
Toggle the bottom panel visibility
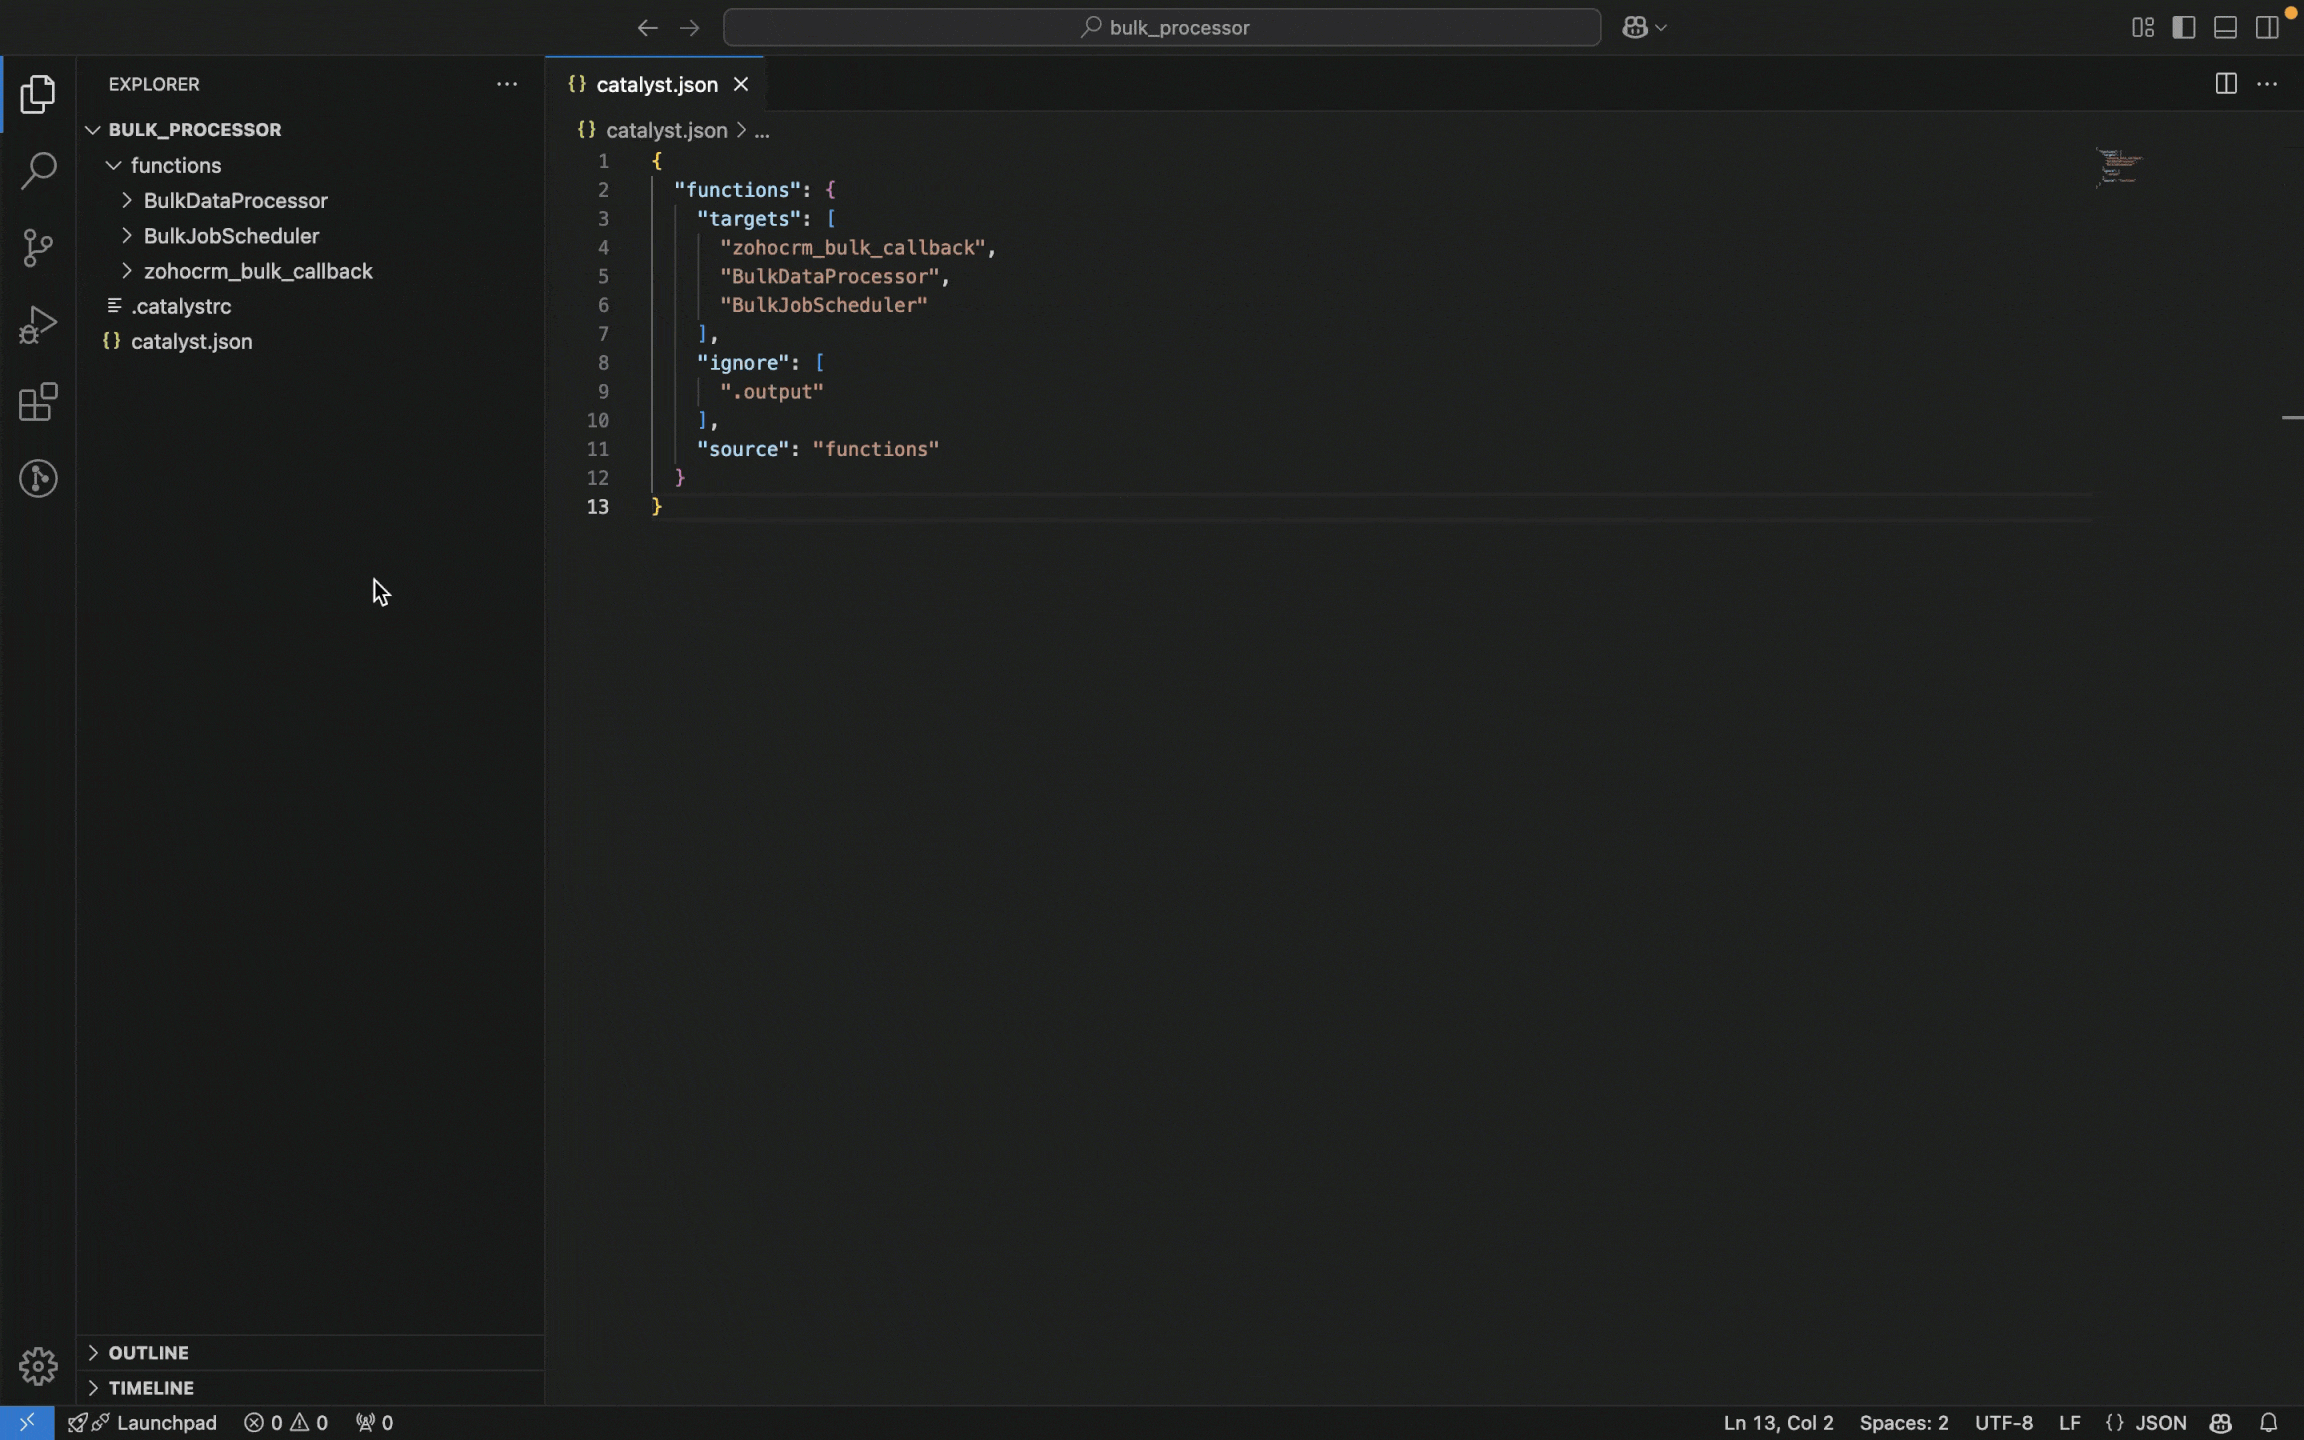(x=2225, y=27)
